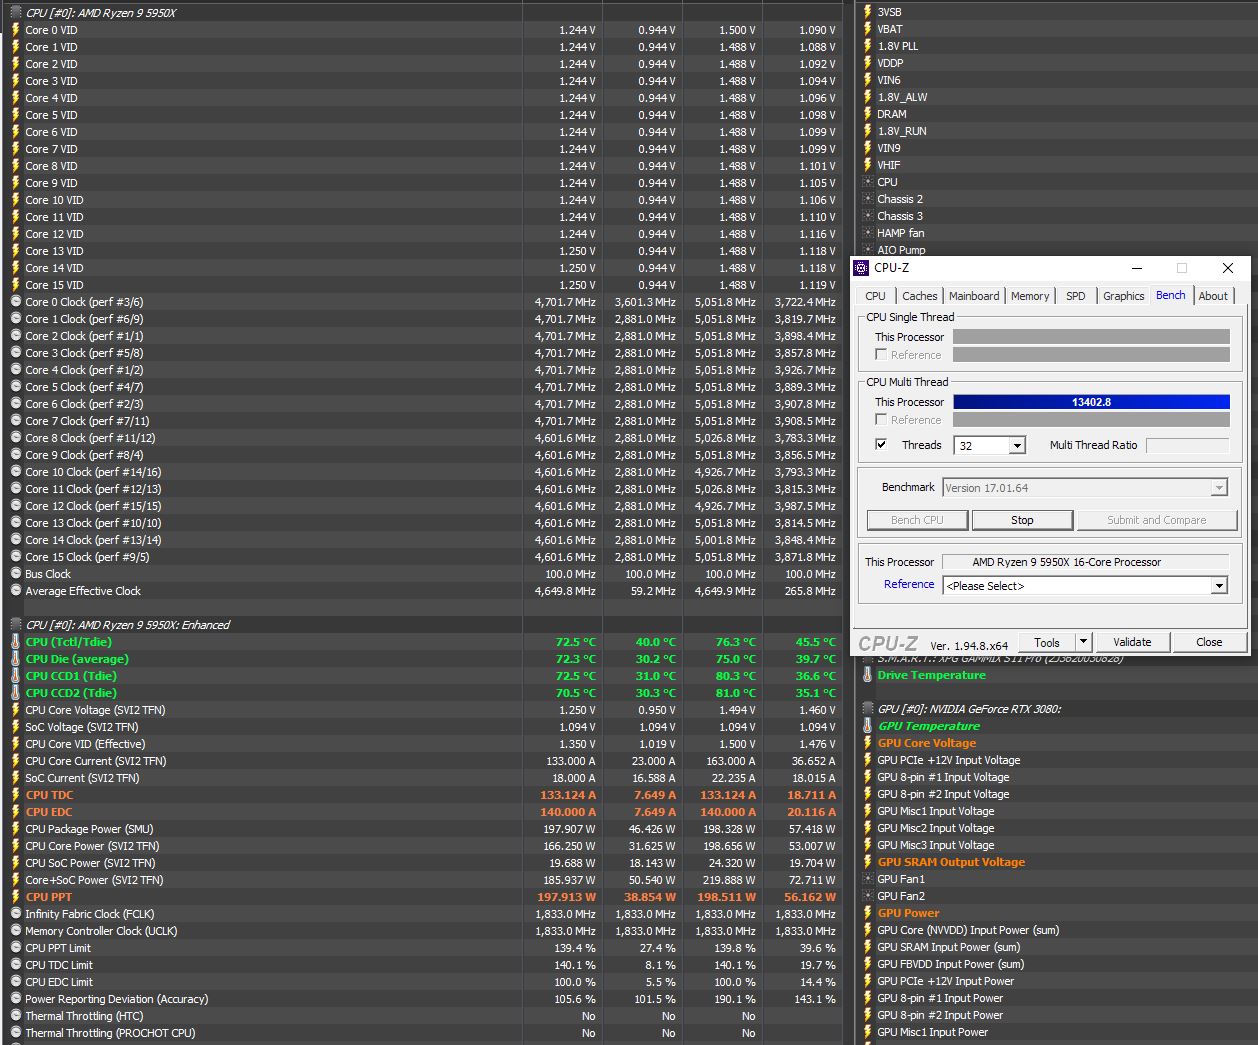This screenshot has width=1258, height=1045.
Task: Click the CPU-Z app icon in title bar
Action: click(x=861, y=268)
